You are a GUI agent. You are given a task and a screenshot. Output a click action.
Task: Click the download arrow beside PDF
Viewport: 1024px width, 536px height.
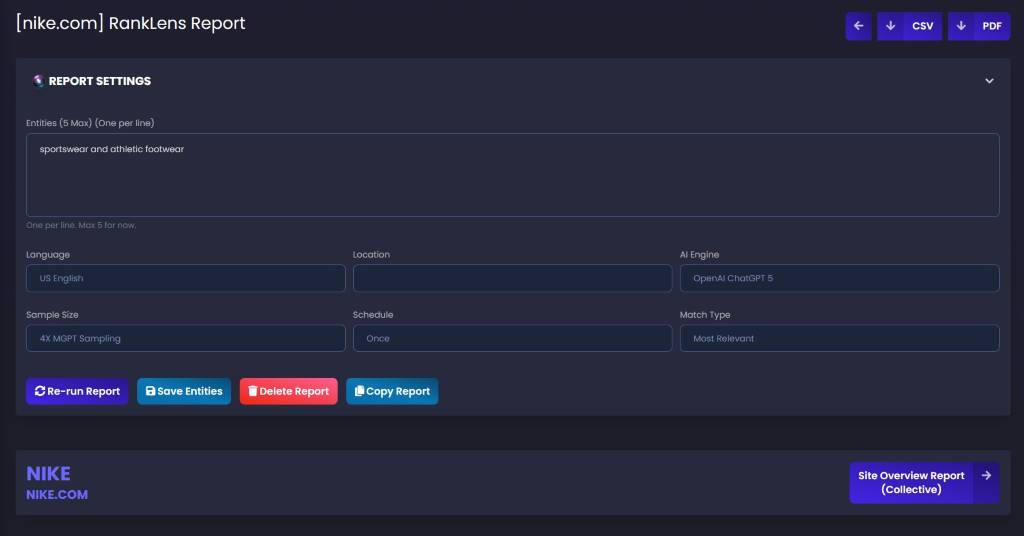click(961, 26)
